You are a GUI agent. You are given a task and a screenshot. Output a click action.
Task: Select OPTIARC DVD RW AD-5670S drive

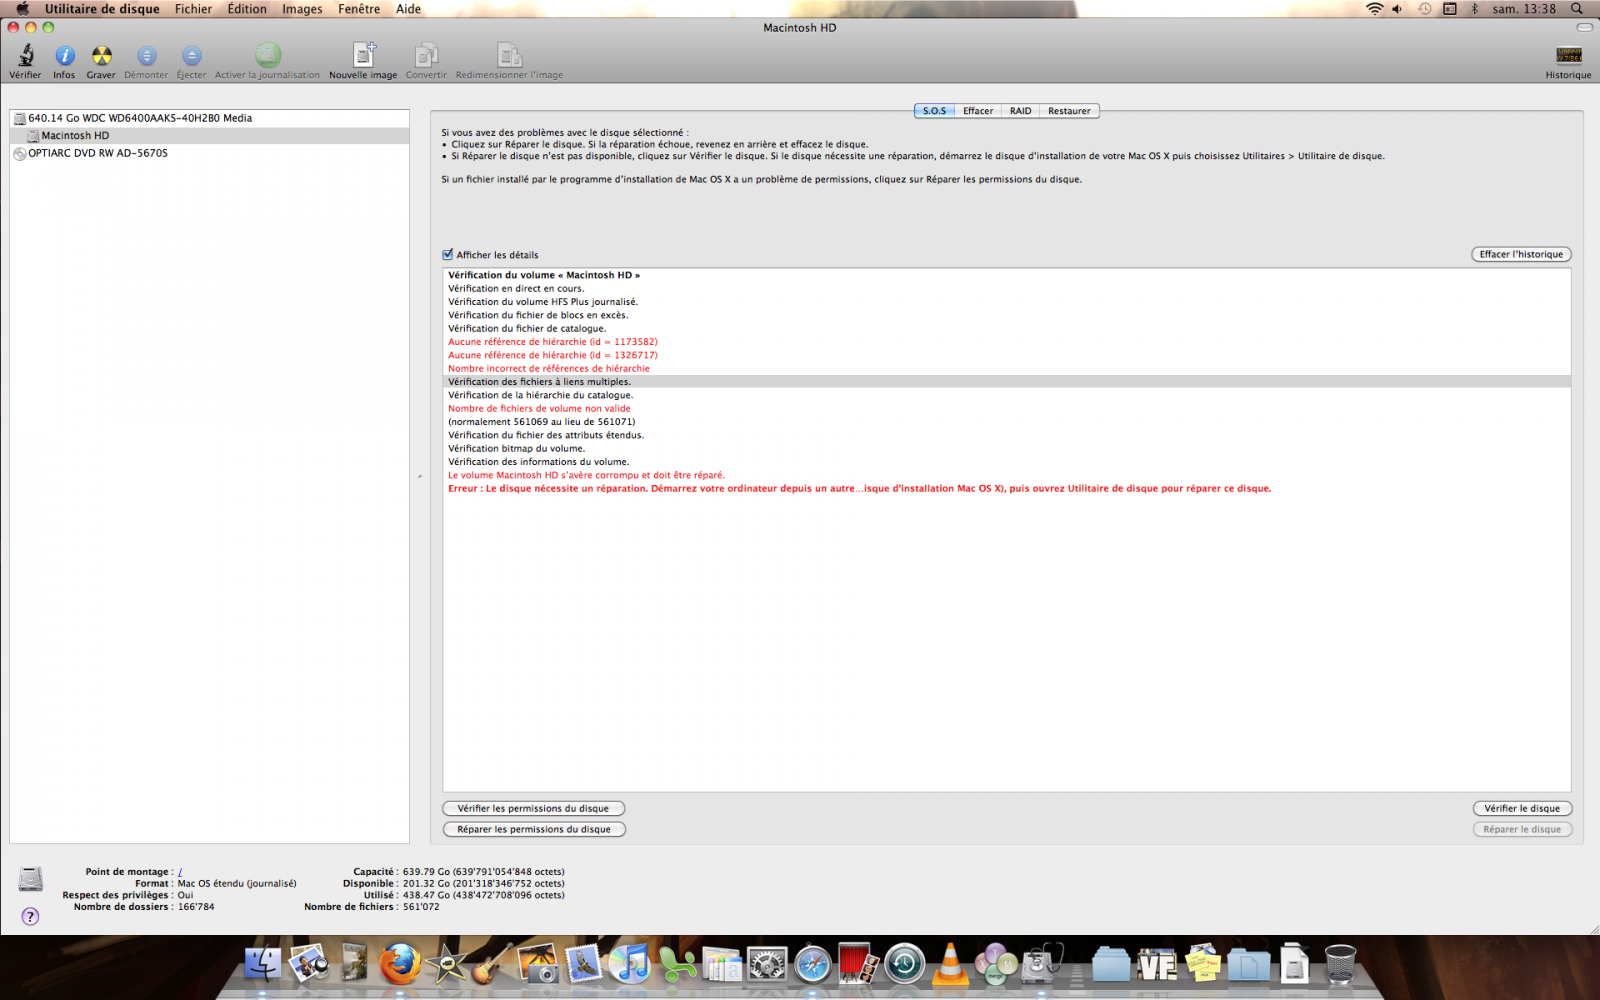(x=209, y=153)
